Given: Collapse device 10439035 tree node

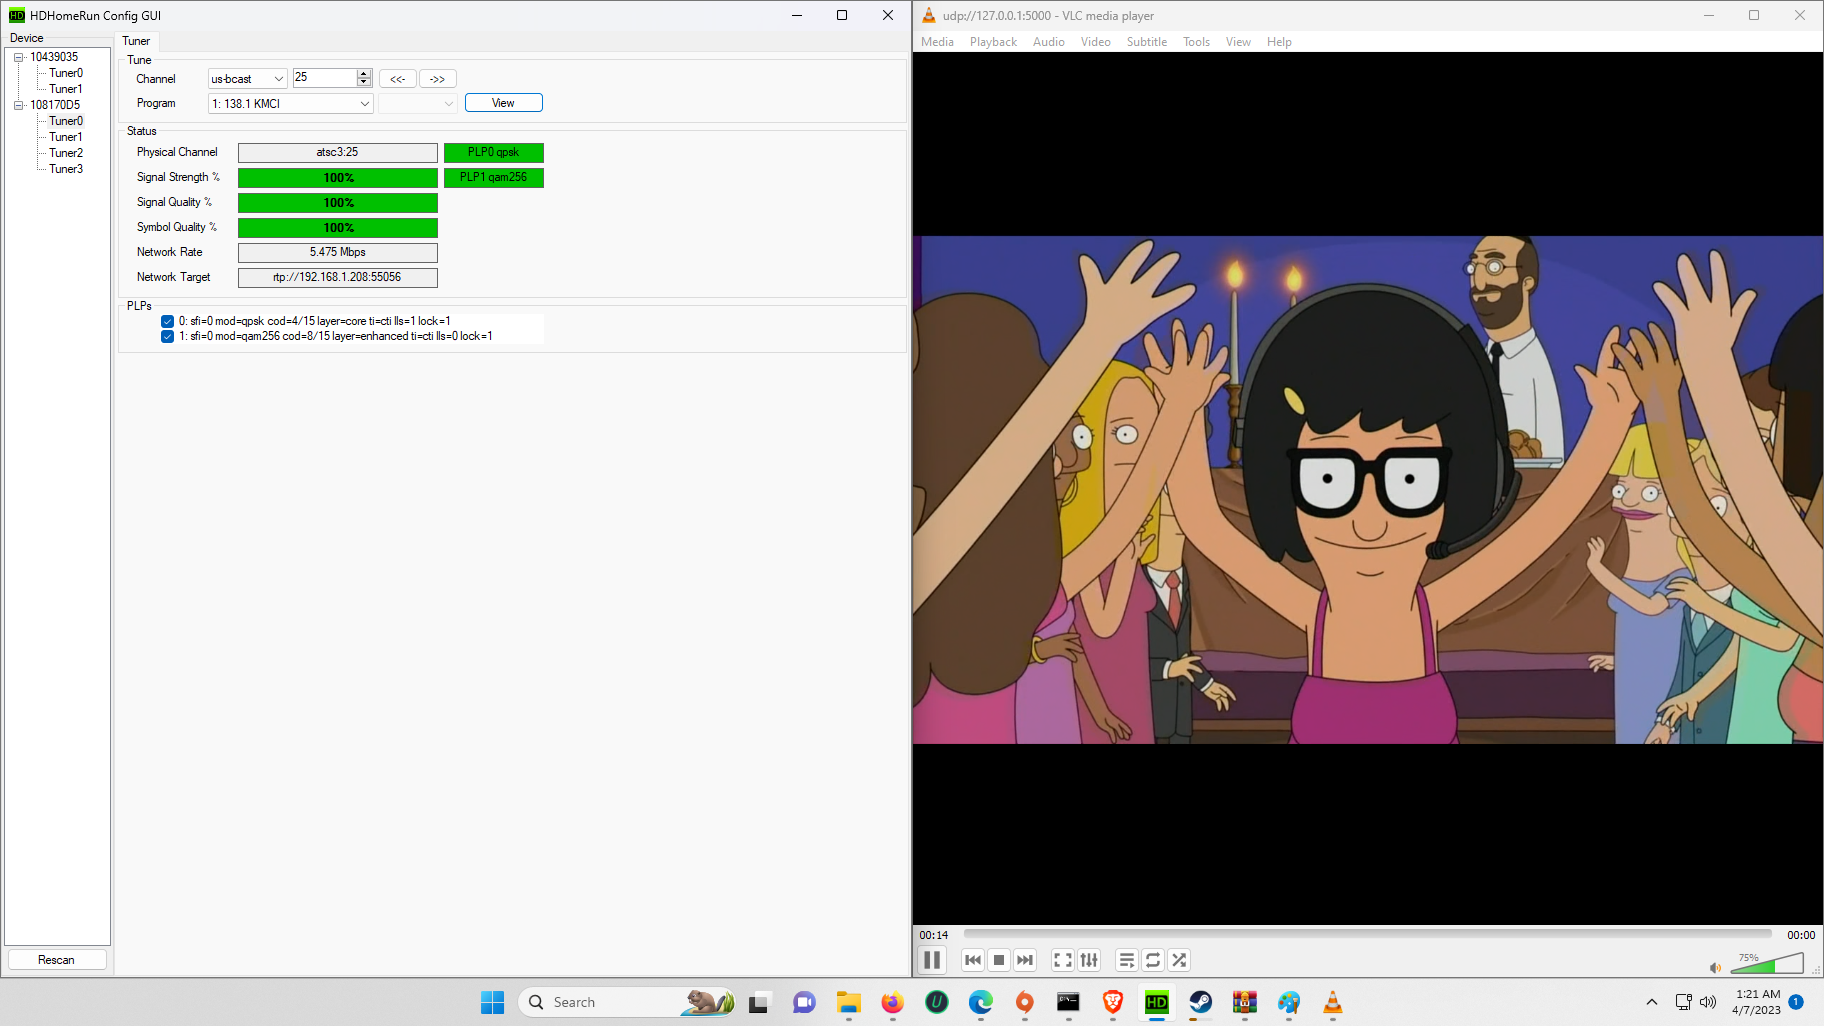Looking at the screenshot, I should pos(18,57).
